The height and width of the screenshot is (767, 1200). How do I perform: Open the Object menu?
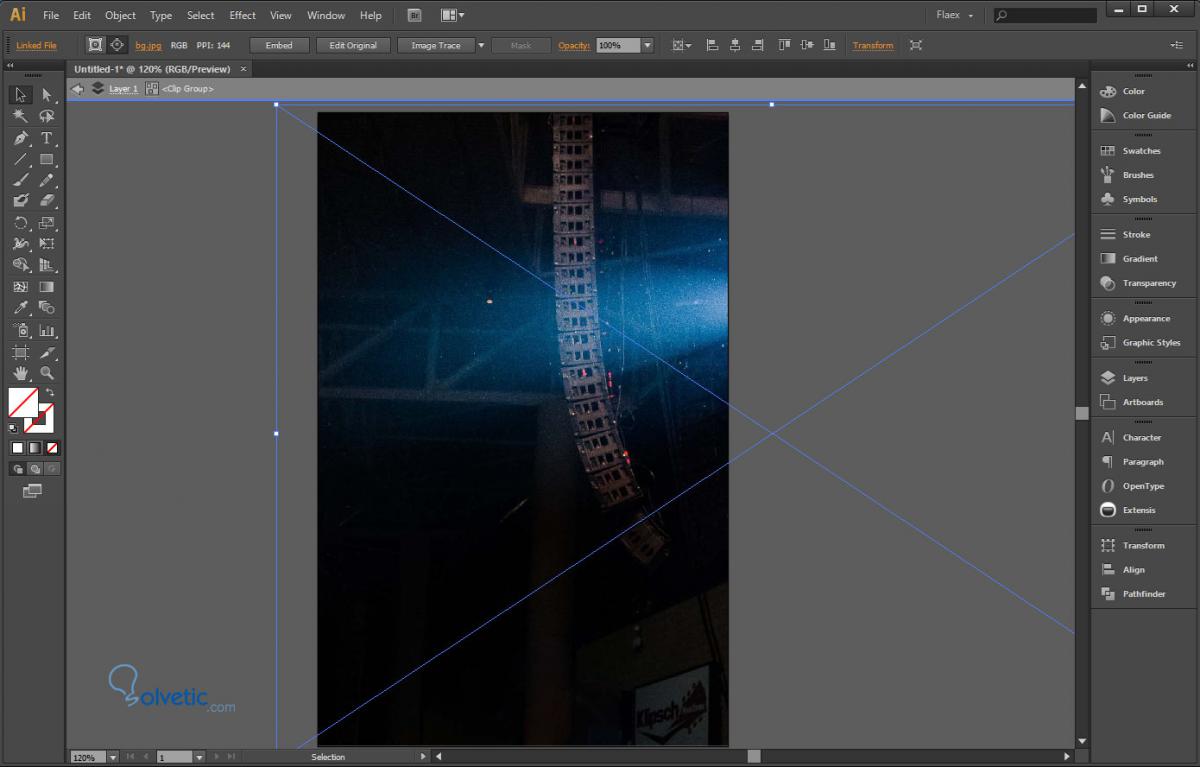[120, 15]
